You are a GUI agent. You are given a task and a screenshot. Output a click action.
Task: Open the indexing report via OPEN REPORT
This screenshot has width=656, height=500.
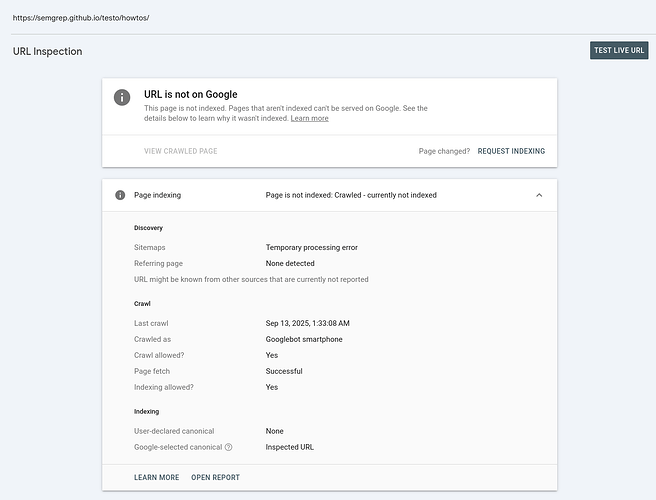[215, 477]
